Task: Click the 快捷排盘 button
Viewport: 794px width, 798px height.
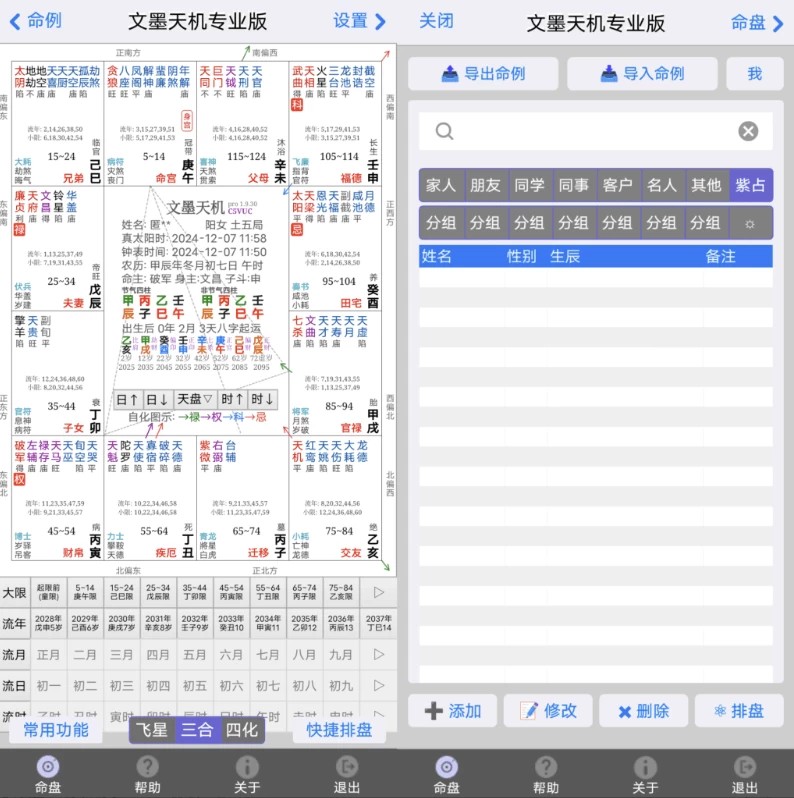Action: (340, 730)
